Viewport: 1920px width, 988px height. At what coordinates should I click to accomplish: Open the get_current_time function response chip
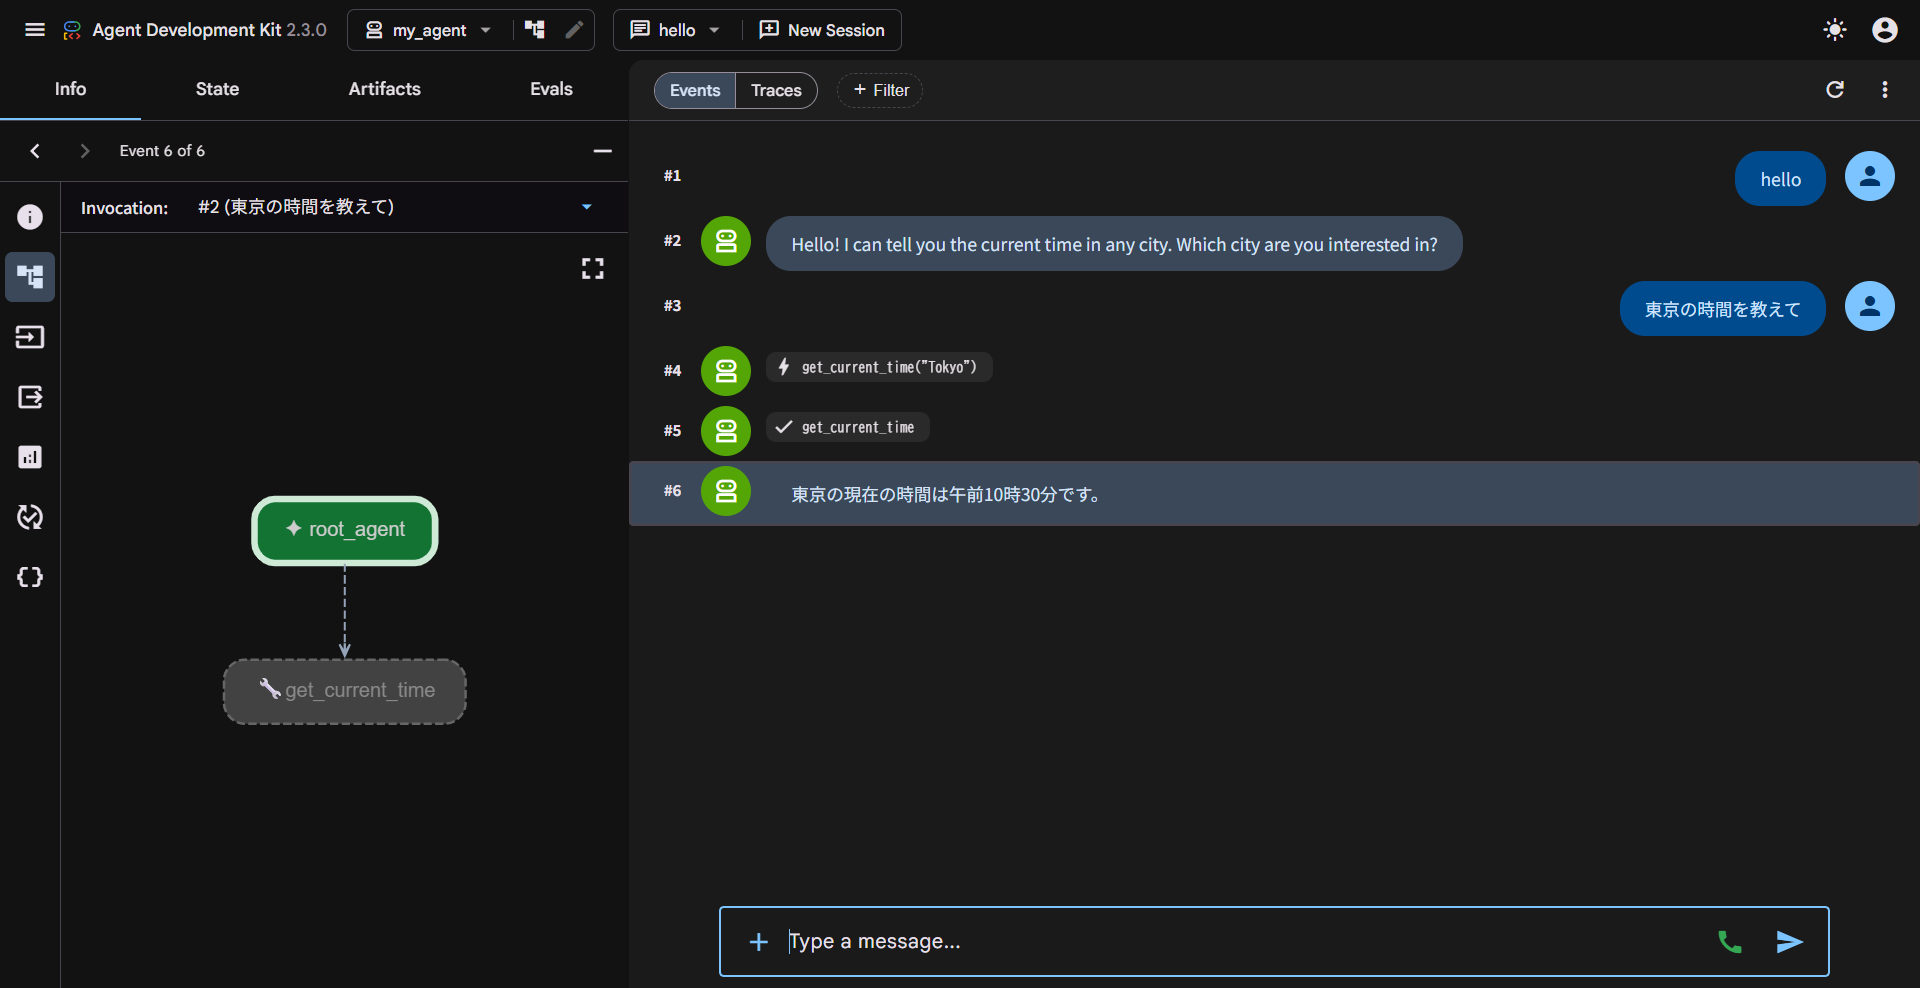click(848, 427)
